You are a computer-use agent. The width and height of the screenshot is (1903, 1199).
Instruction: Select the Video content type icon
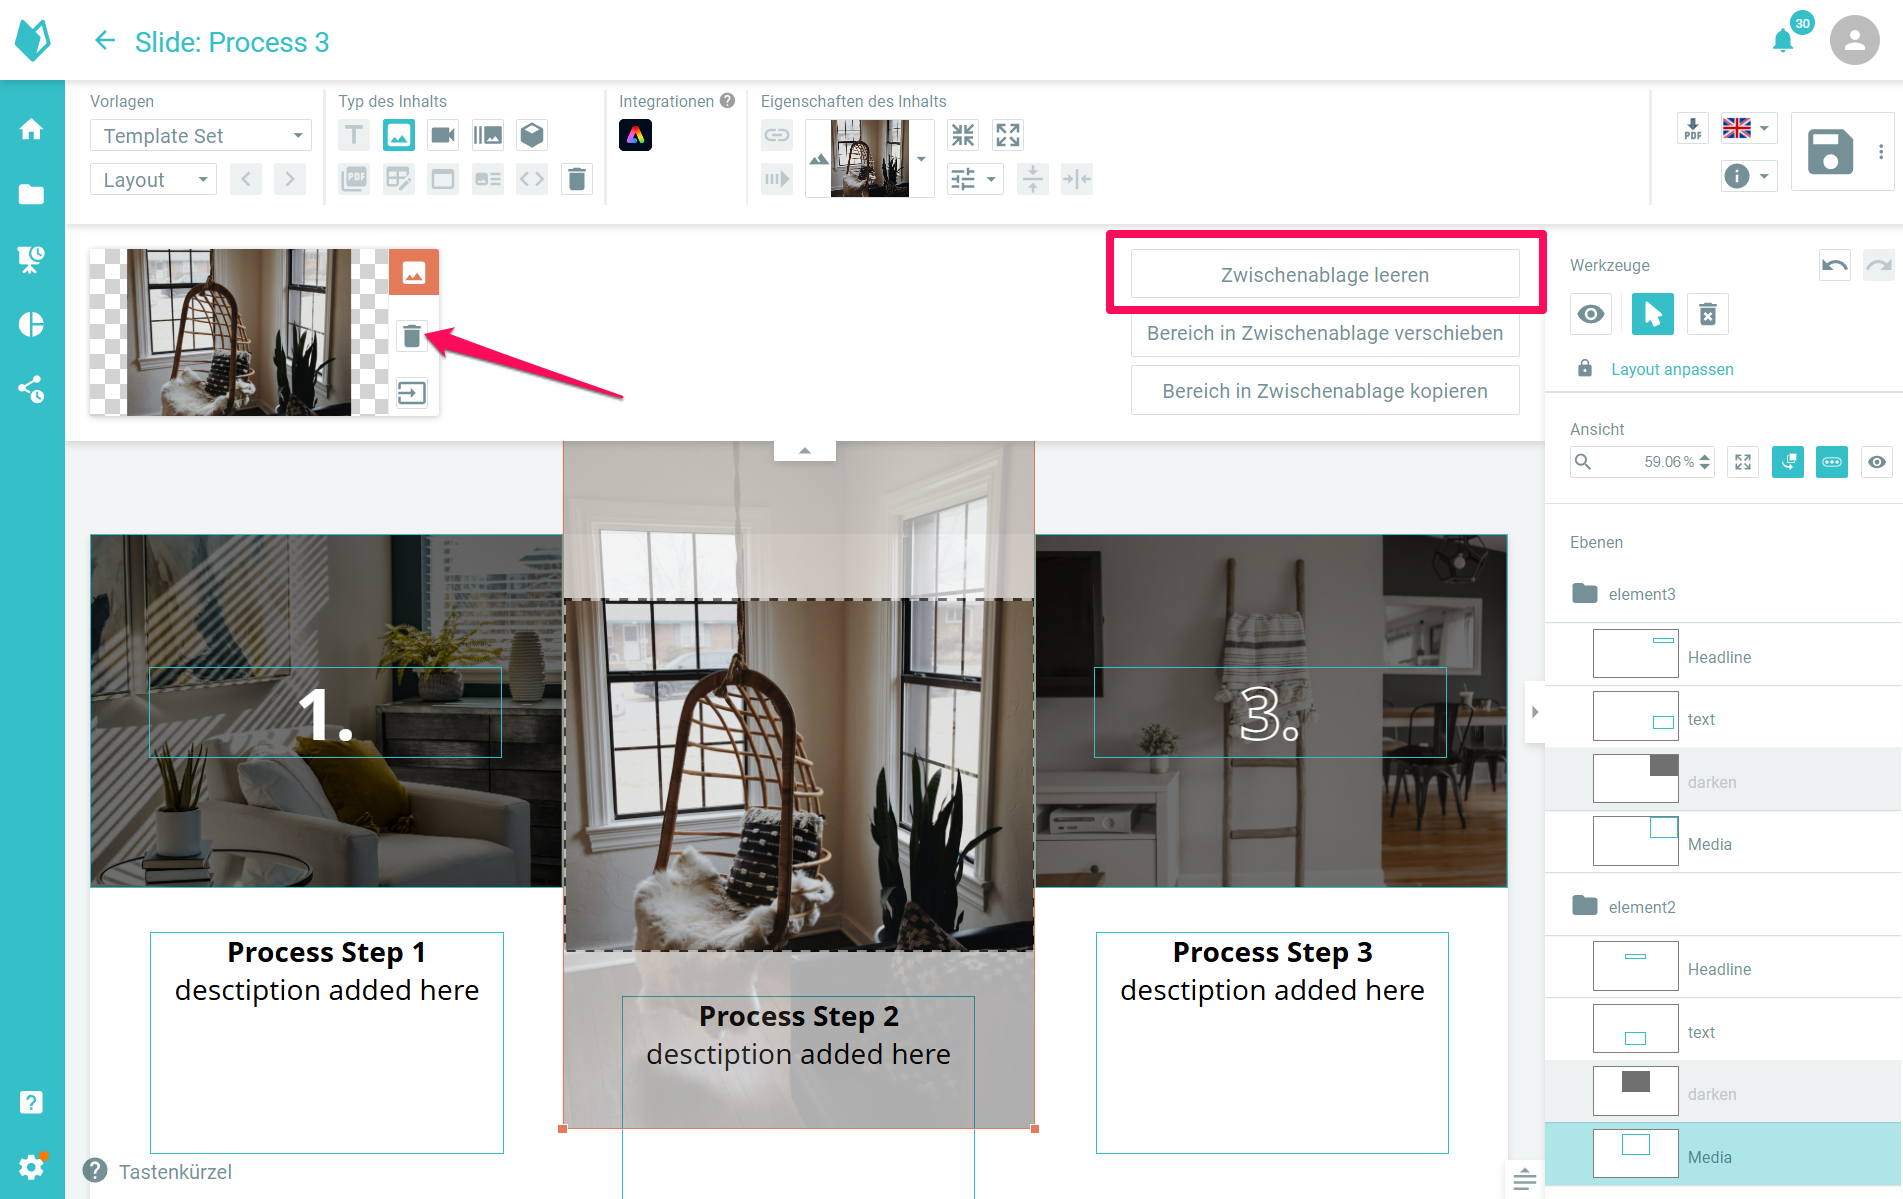coord(443,135)
